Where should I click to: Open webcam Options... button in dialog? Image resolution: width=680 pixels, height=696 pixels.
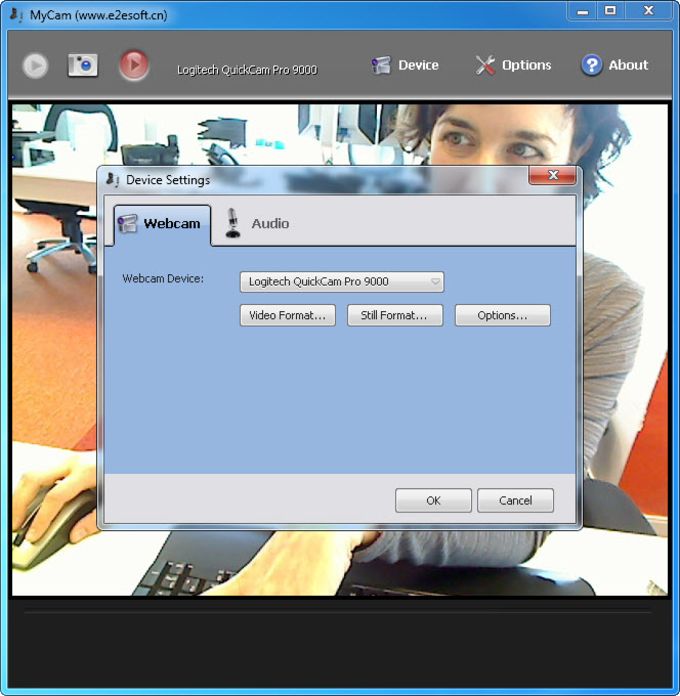point(503,316)
